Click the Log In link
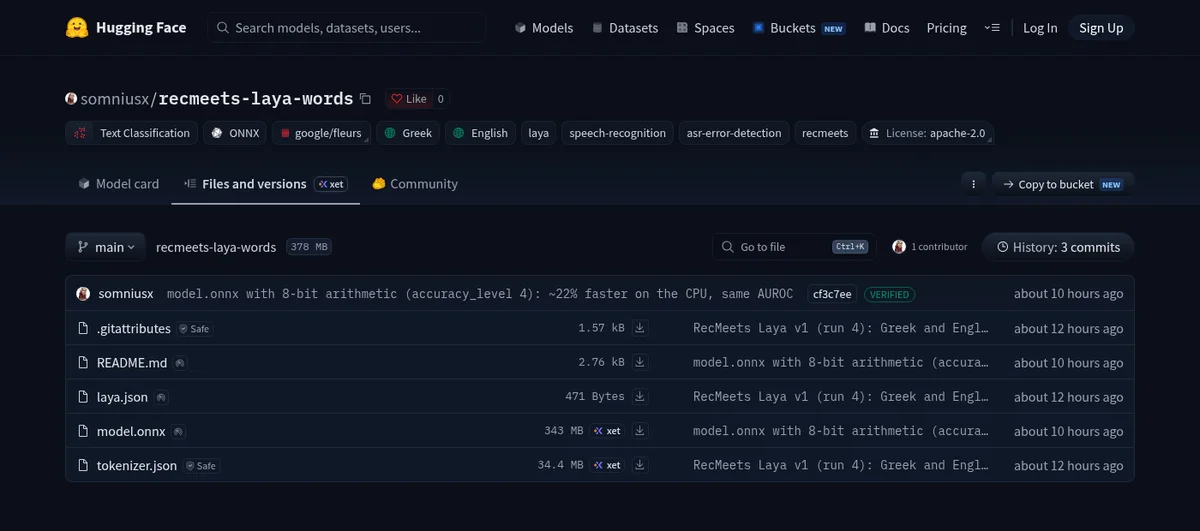This screenshot has width=1200, height=531. pos(1040,28)
